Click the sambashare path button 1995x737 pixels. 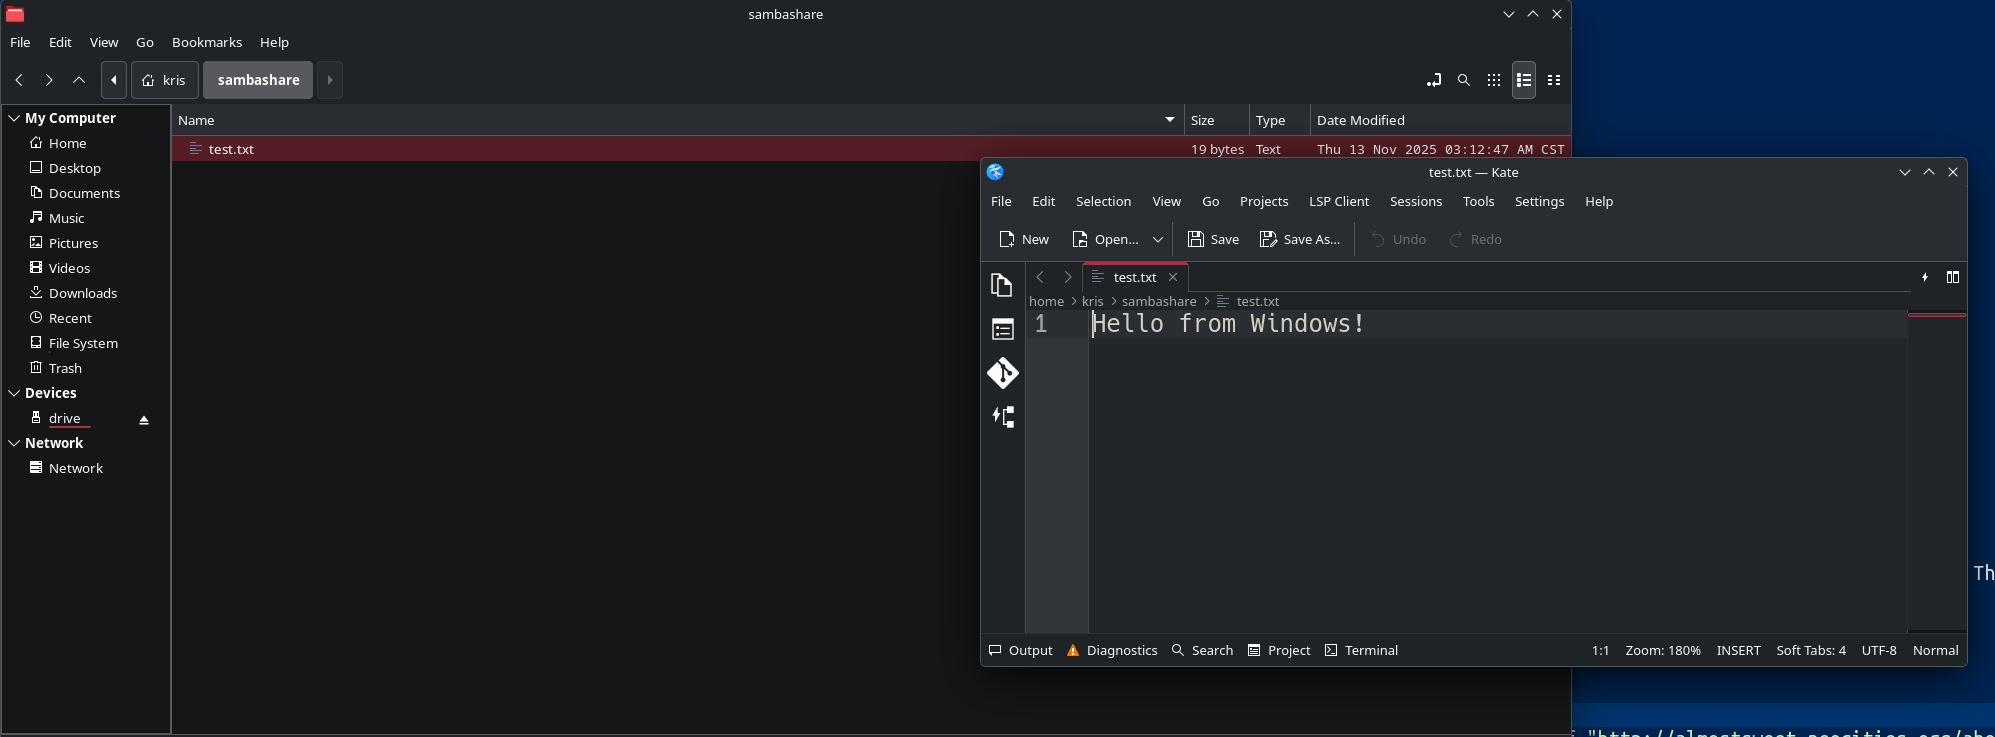[x=258, y=80]
